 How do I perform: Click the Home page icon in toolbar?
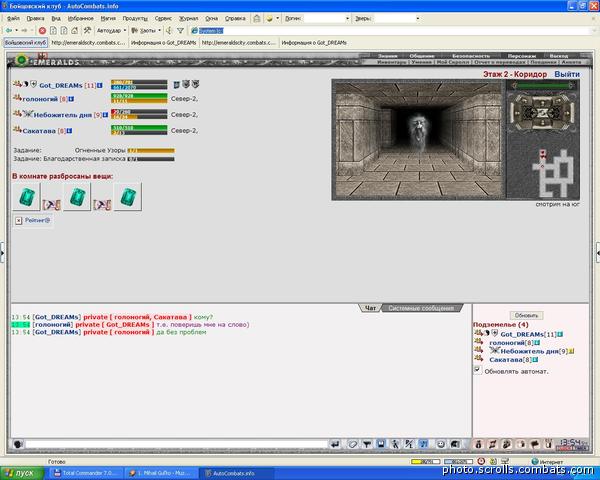pyautogui.click(x=75, y=30)
